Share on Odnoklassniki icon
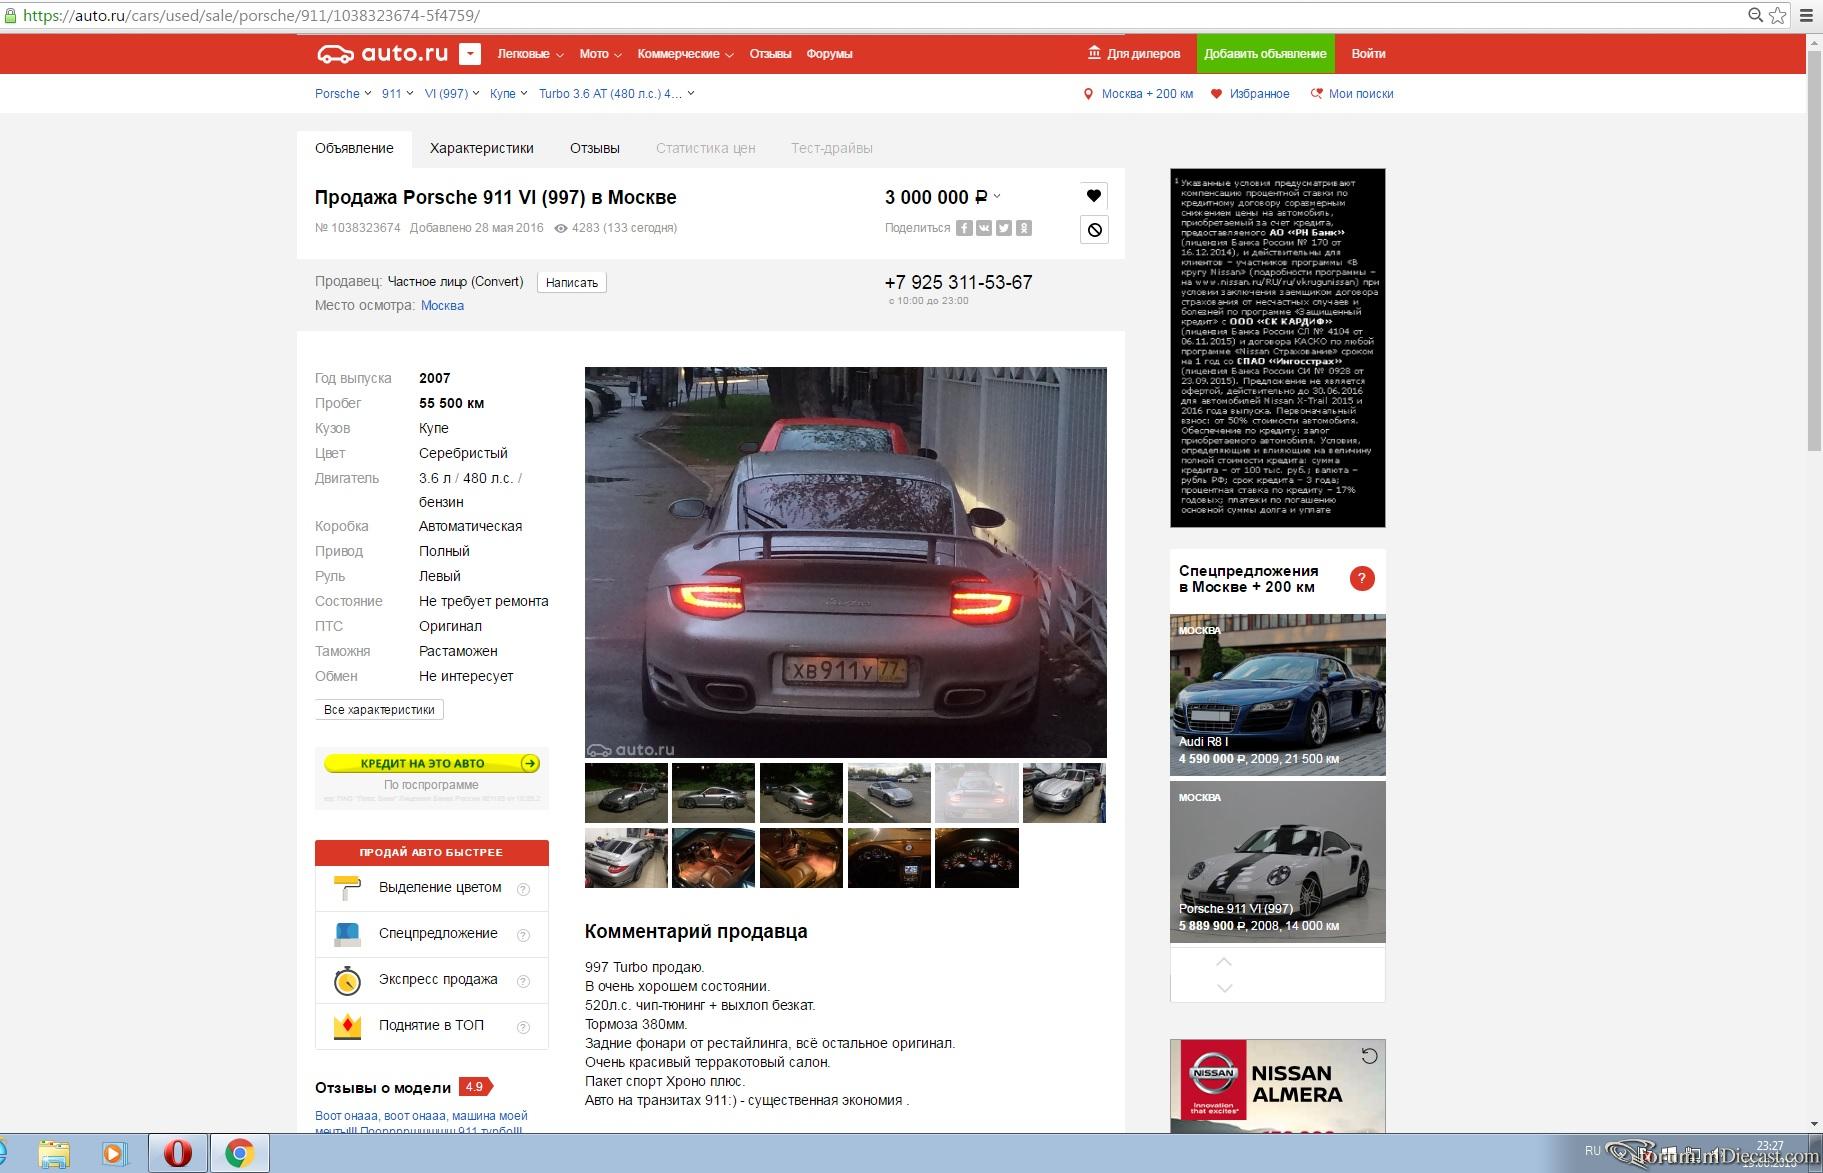Screen dimensions: 1823x1173 click(1024, 228)
